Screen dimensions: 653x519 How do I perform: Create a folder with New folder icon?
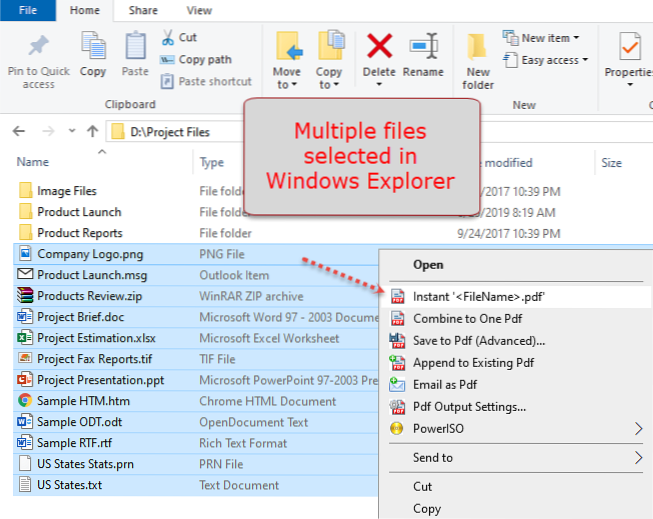click(478, 47)
